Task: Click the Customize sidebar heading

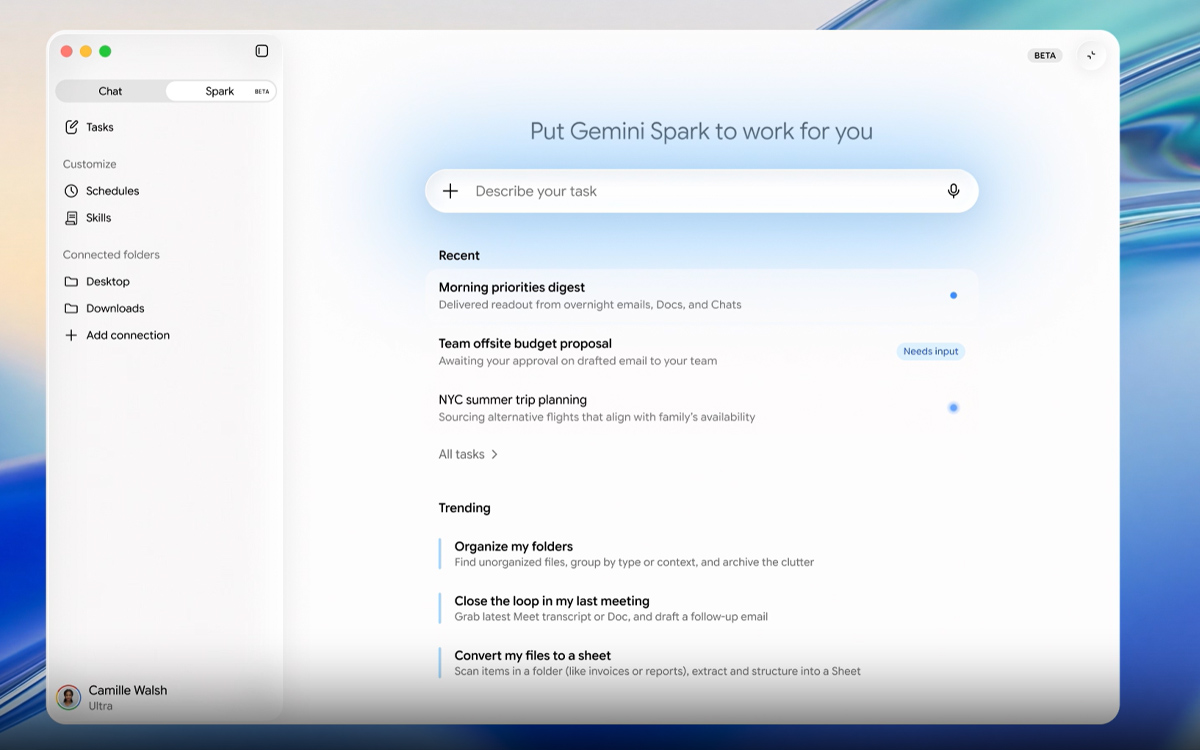Action: click(x=89, y=164)
